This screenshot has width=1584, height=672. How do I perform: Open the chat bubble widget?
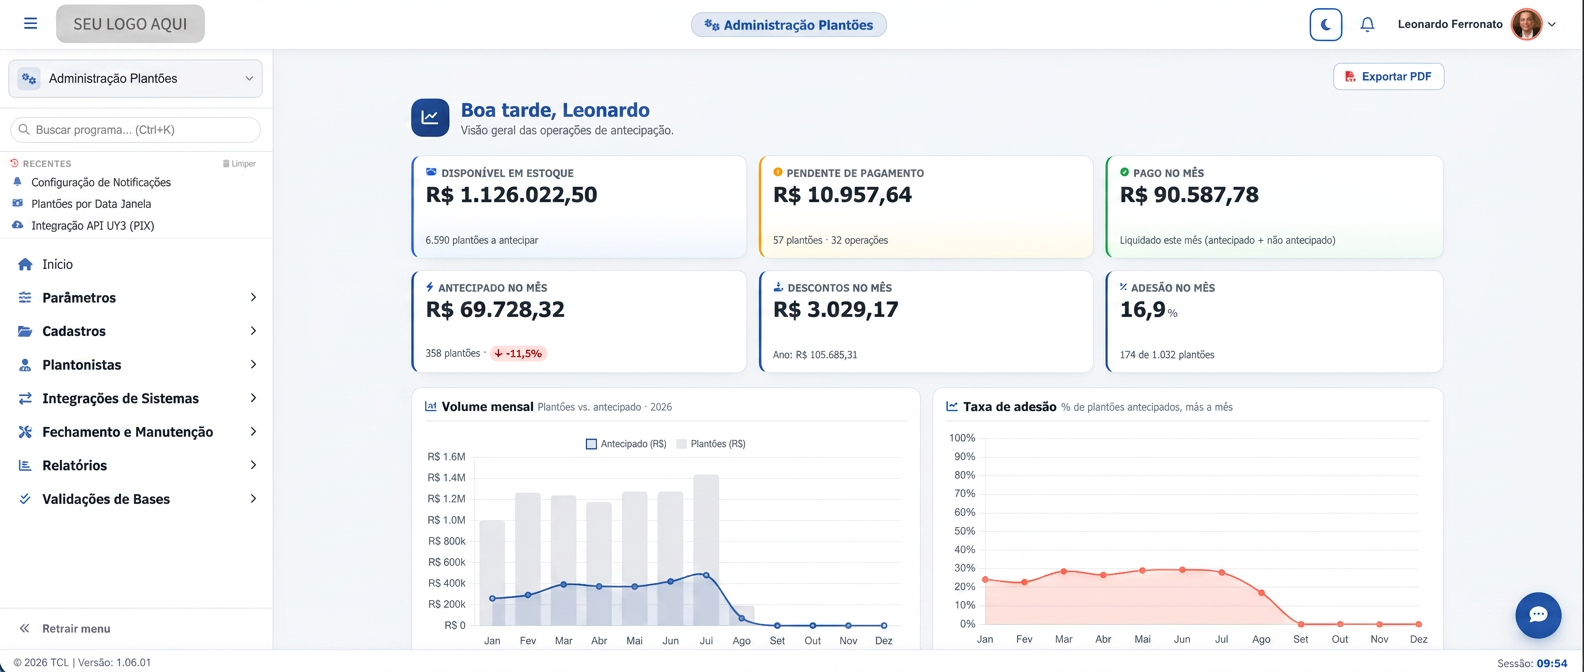point(1538,615)
